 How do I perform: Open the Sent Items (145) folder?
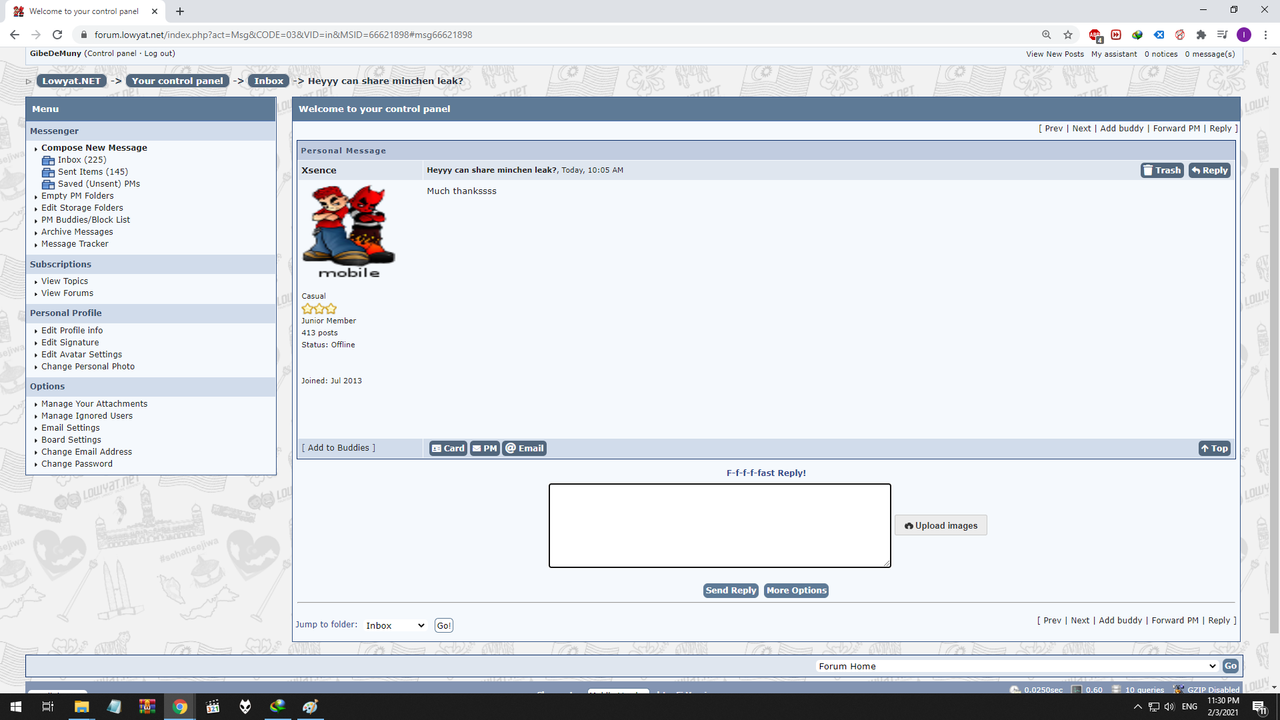coord(92,172)
